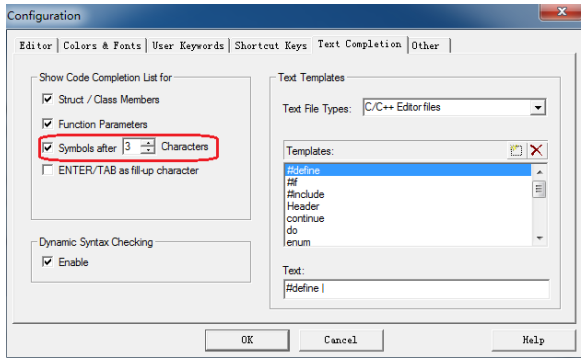Image resolution: width=585 pixels, height=363 pixels.
Task: Delete template with red X icon
Action: click(536, 150)
